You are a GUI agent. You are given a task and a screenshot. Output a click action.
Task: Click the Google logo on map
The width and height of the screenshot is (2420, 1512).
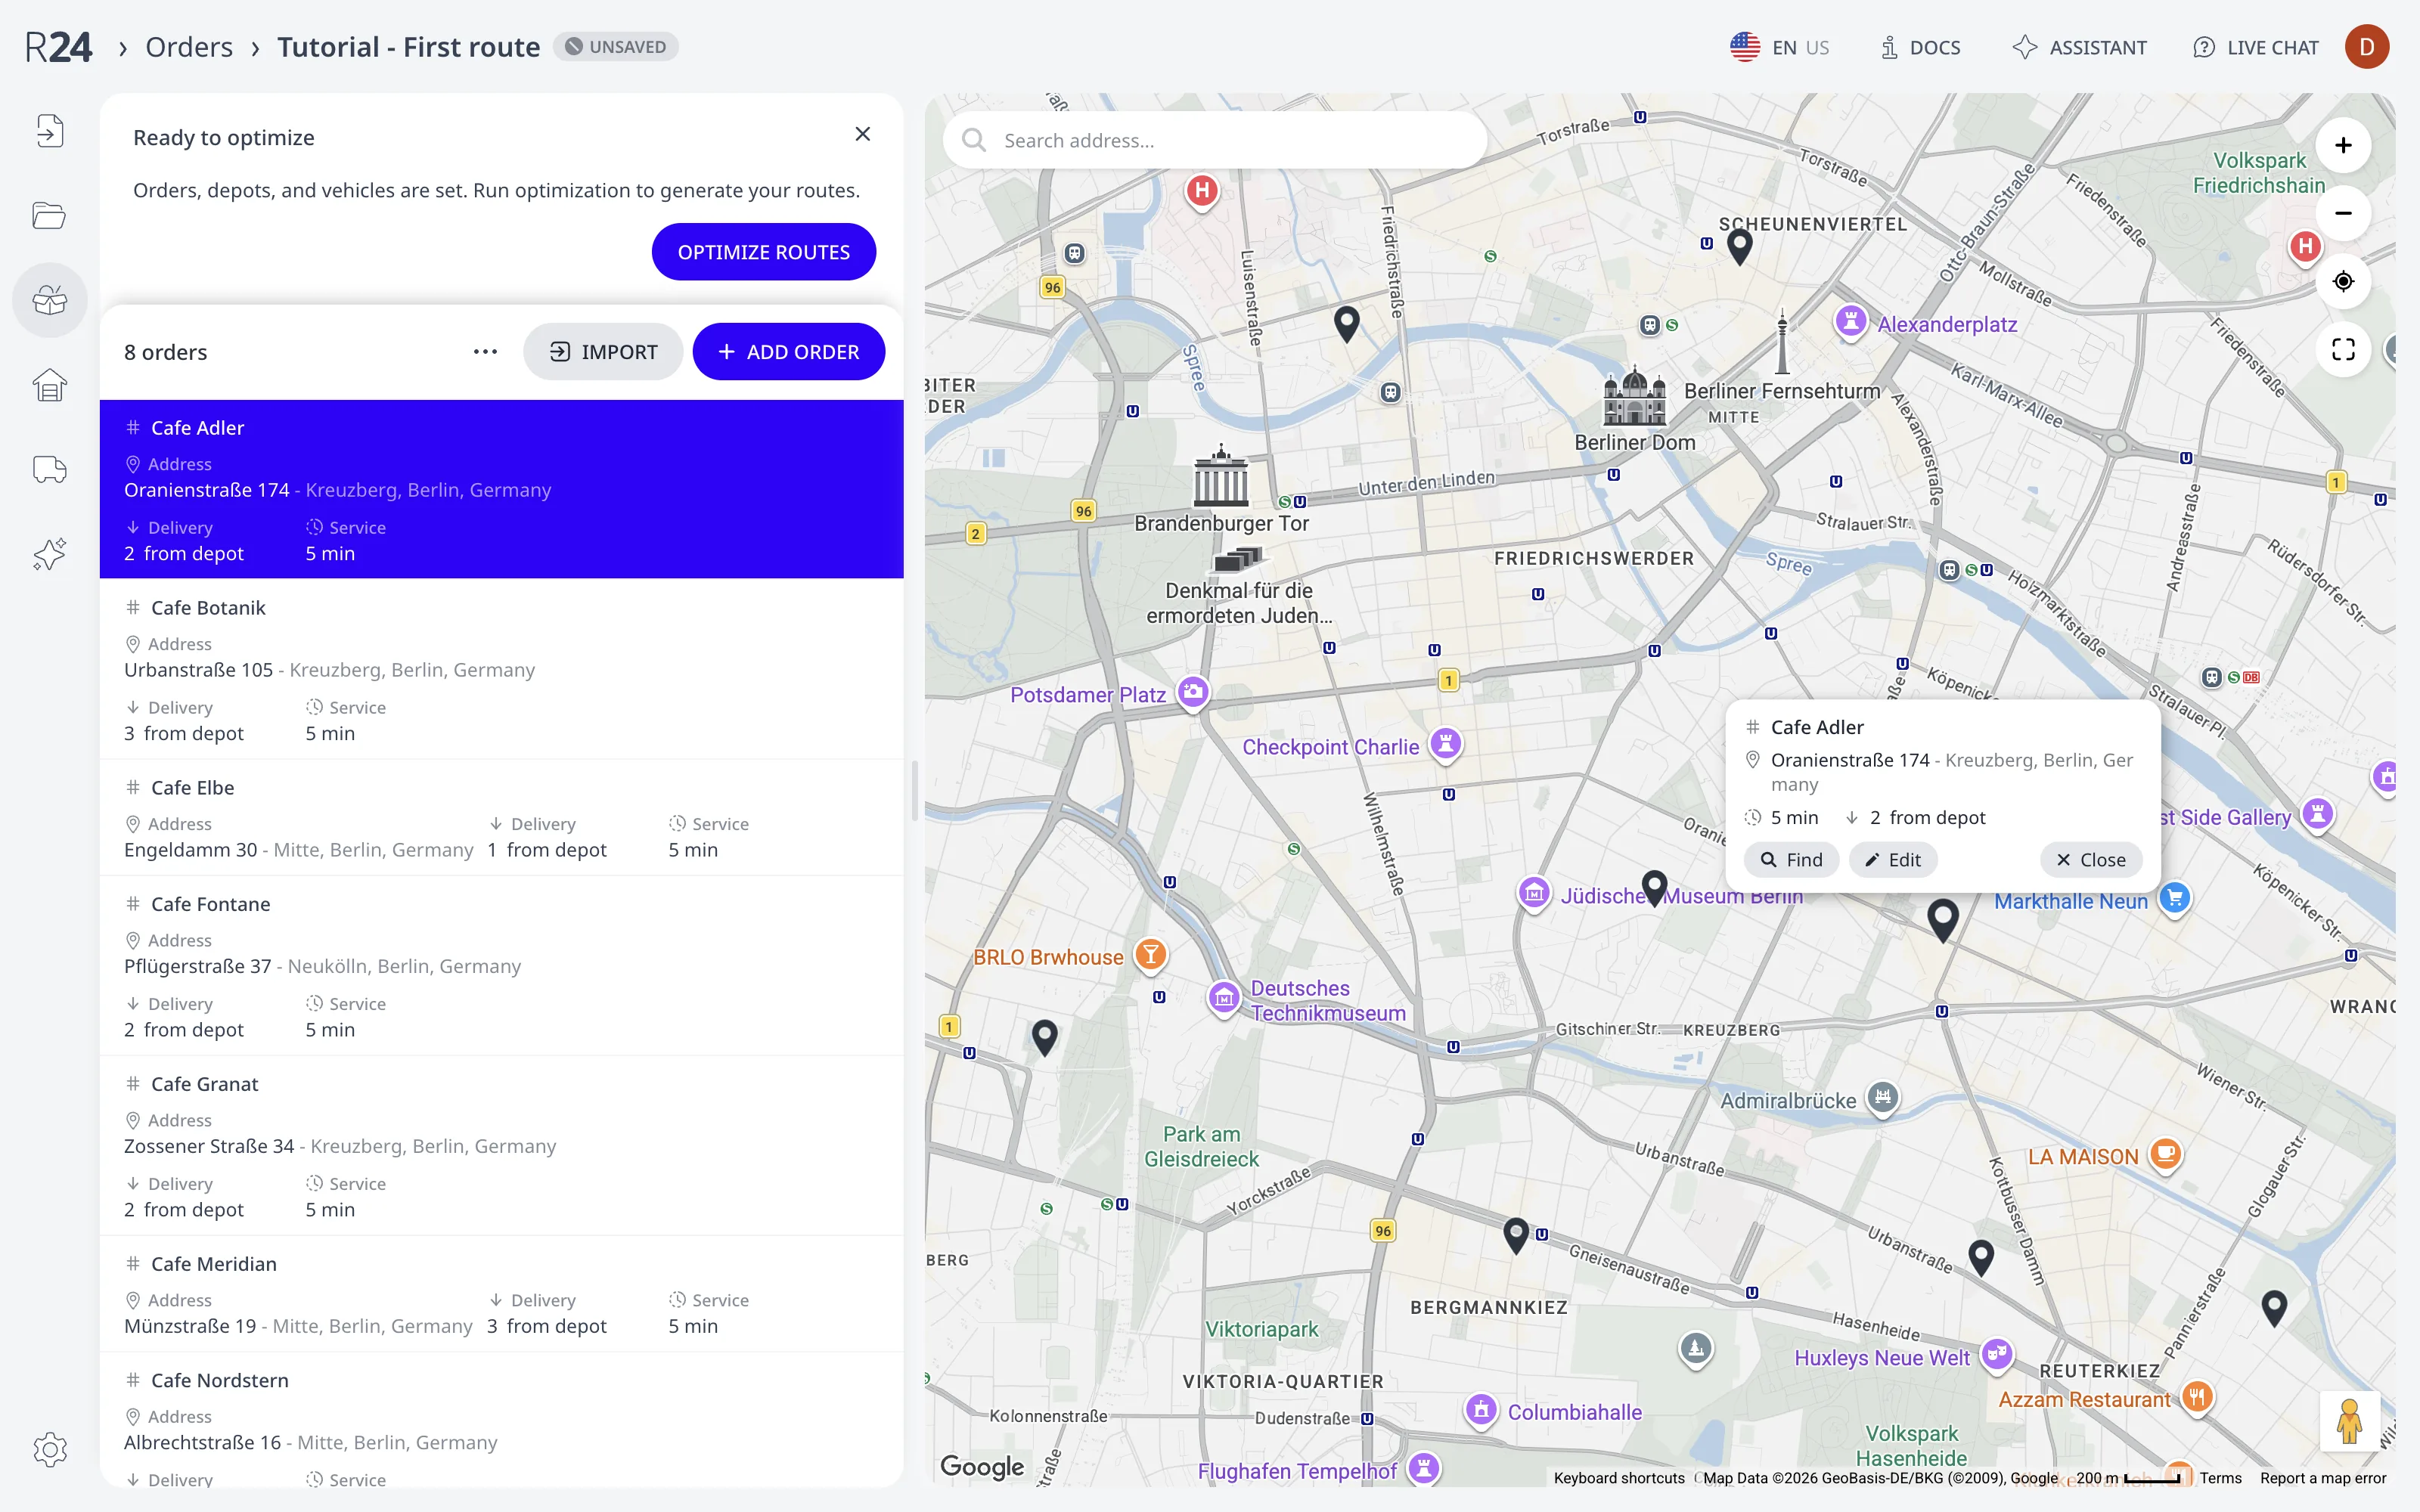[982, 1467]
